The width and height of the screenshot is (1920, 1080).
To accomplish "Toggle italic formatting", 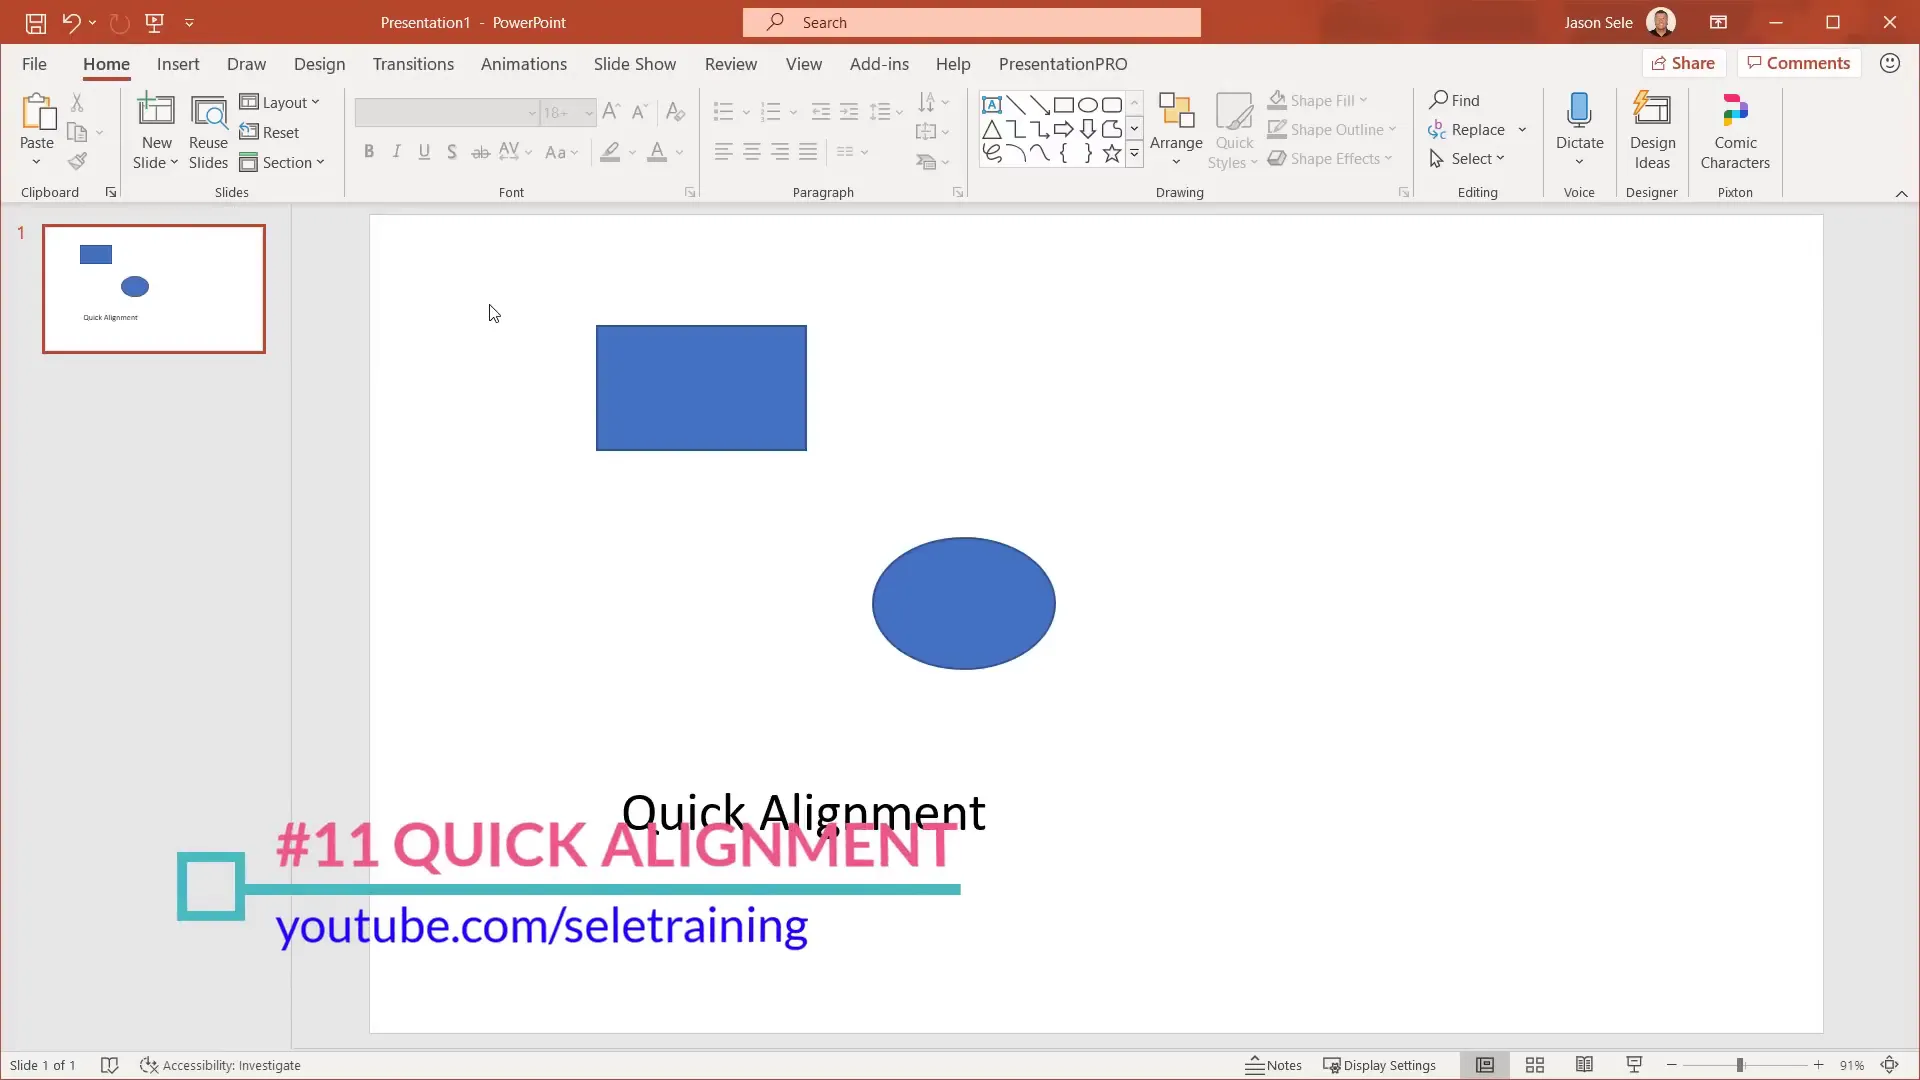I will [397, 151].
